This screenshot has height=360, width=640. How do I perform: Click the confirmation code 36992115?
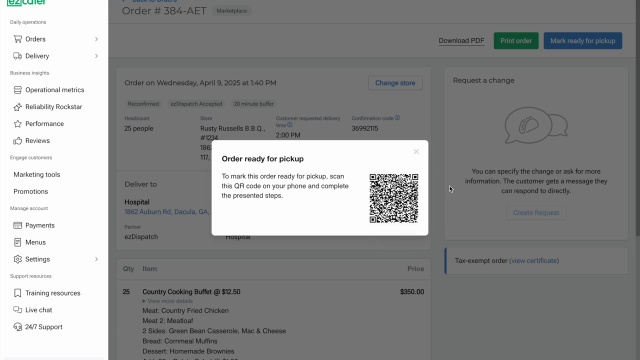pos(365,129)
